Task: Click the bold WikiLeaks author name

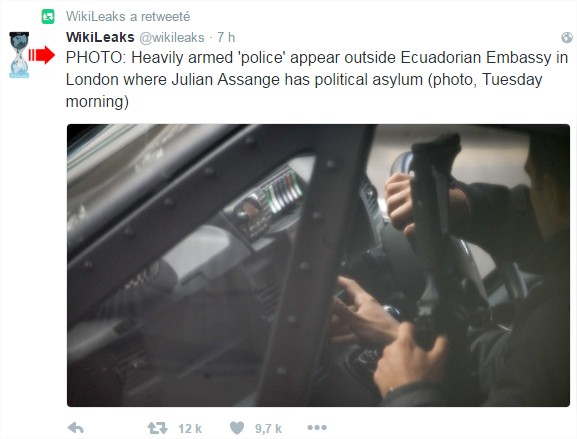Action: [x=100, y=37]
